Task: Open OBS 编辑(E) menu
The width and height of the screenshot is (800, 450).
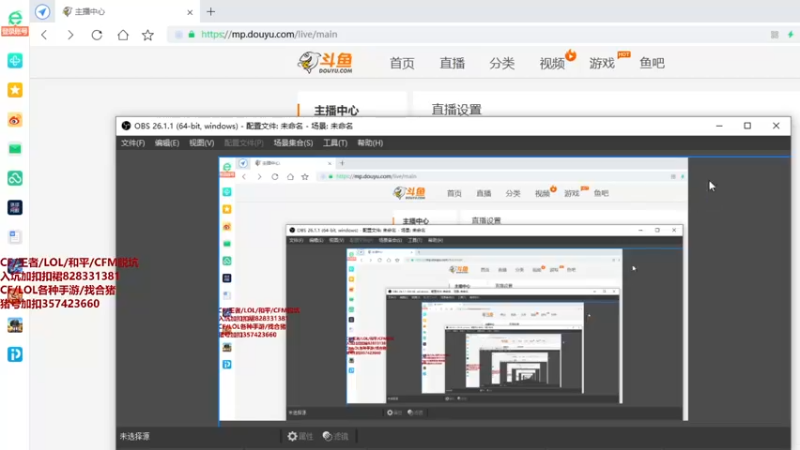Action: tap(167, 143)
